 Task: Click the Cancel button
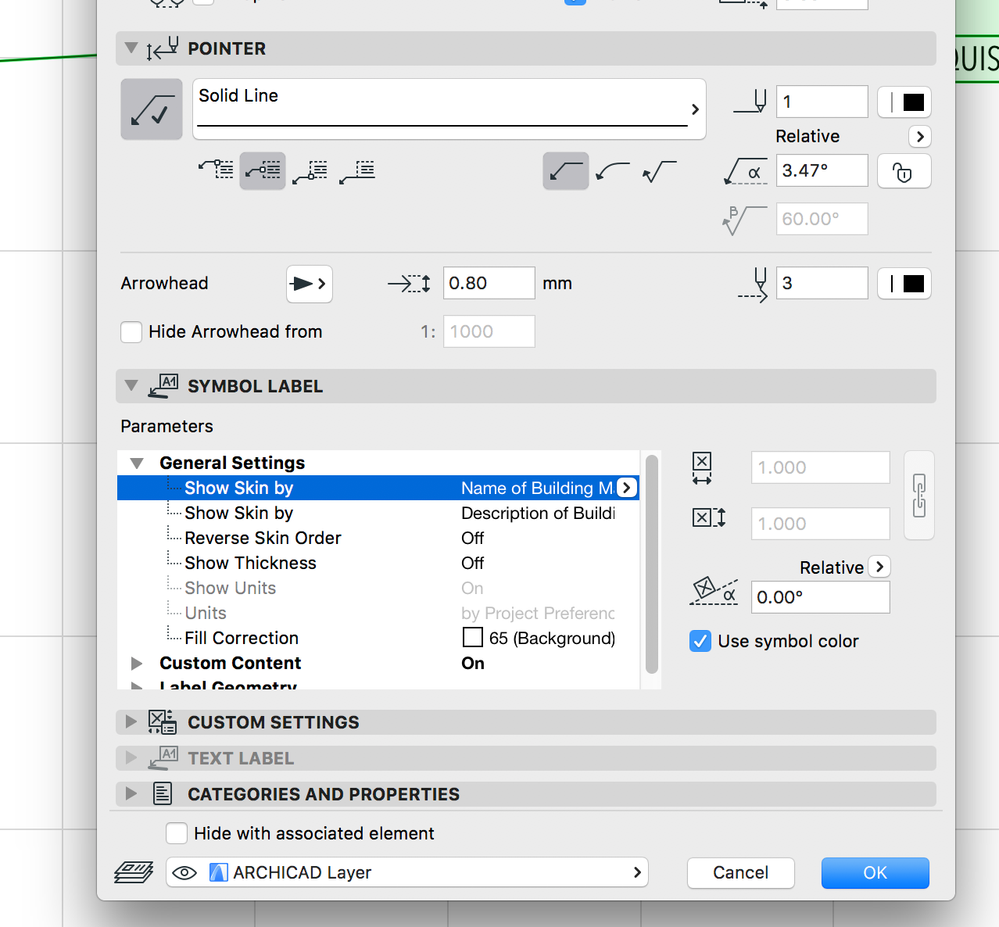pyautogui.click(x=740, y=872)
